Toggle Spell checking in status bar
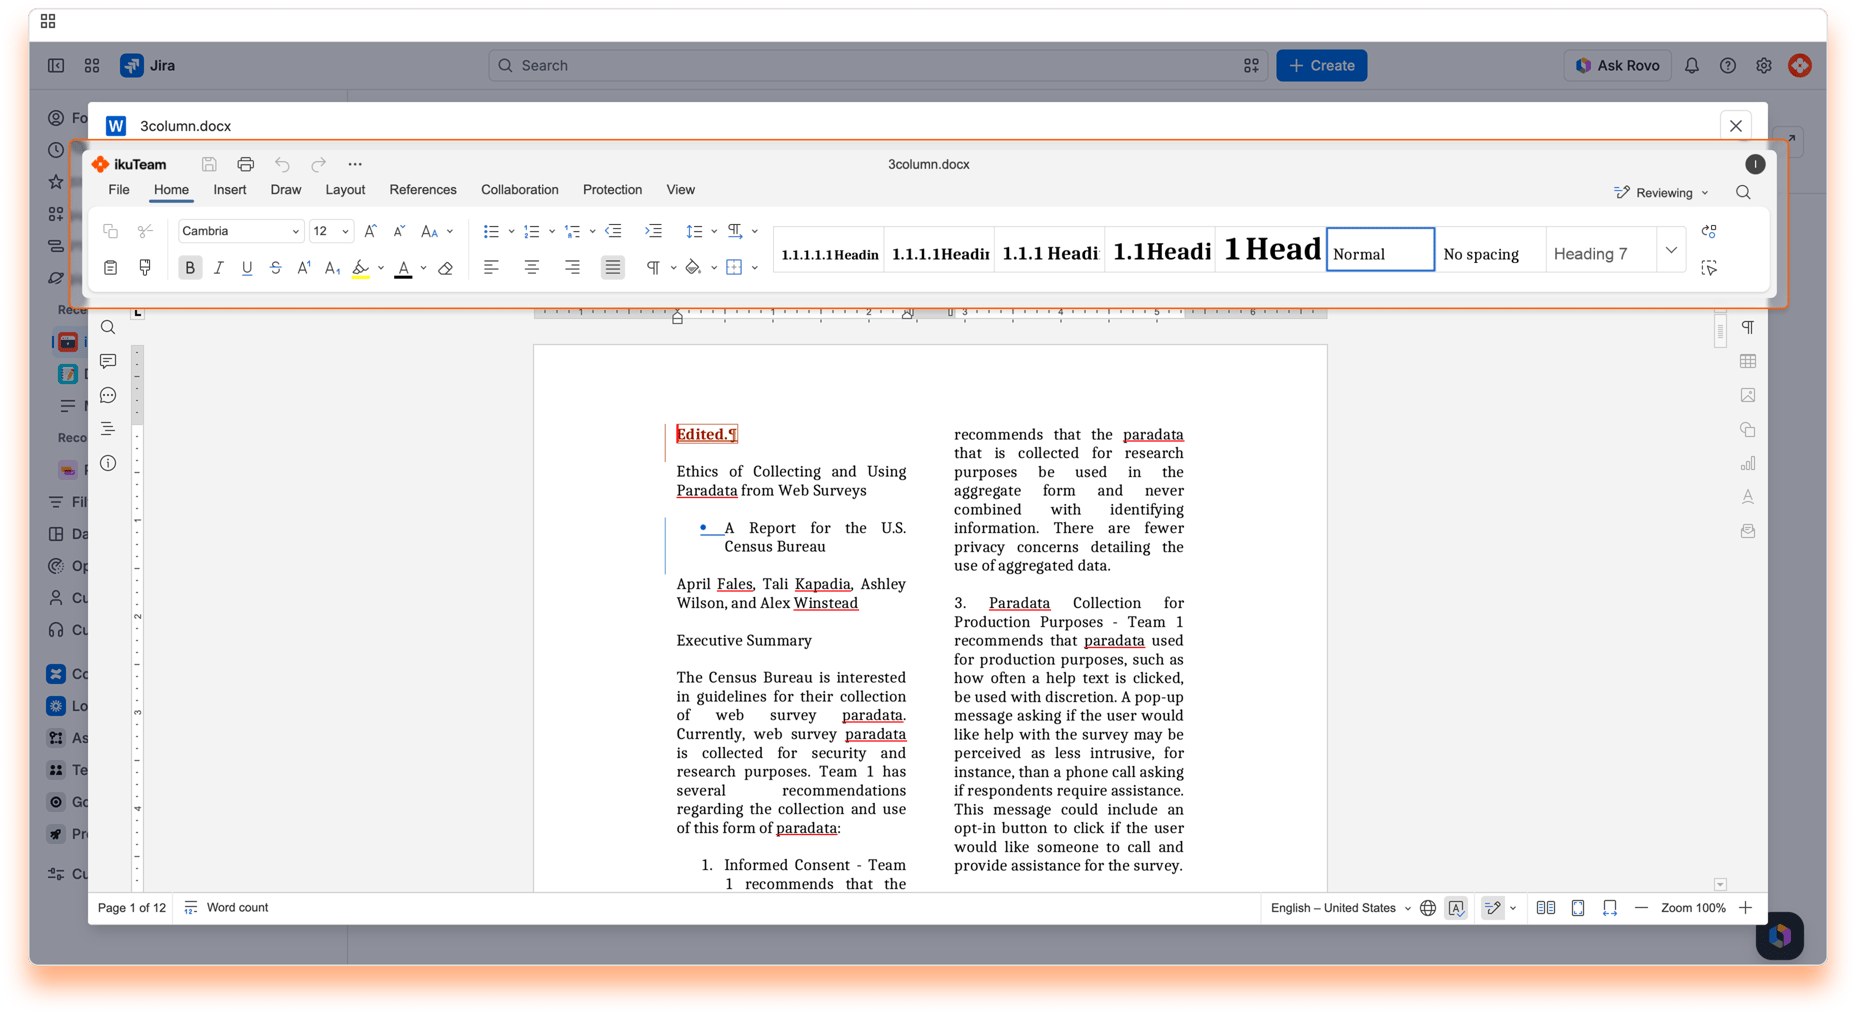Image resolution: width=1856 pixels, height=1014 pixels. pyautogui.click(x=1456, y=908)
